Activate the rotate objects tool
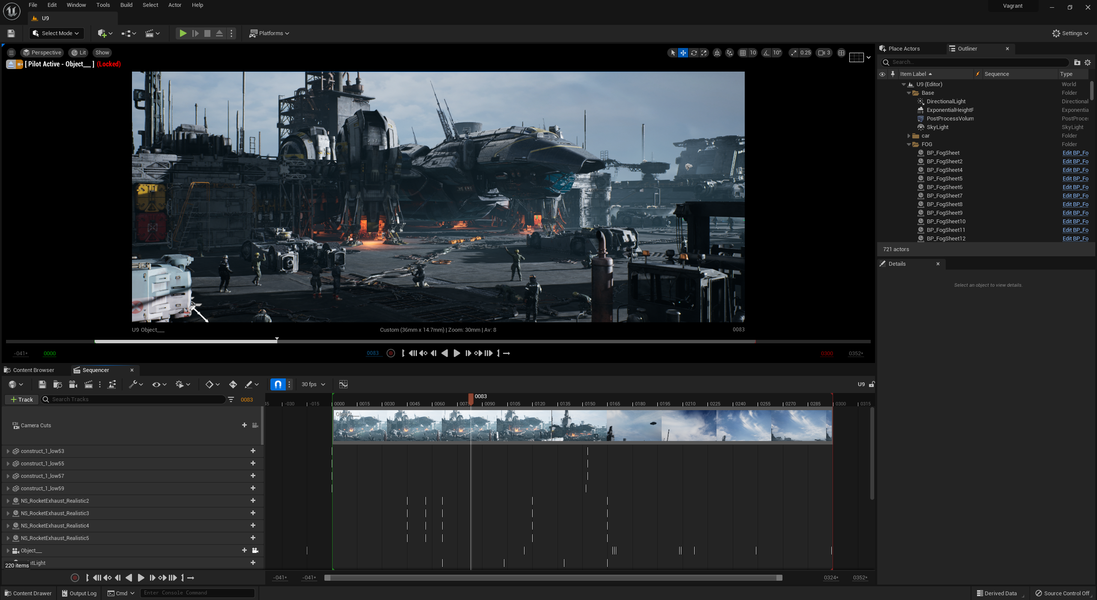Viewport: 1097px width, 600px height. (693, 52)
